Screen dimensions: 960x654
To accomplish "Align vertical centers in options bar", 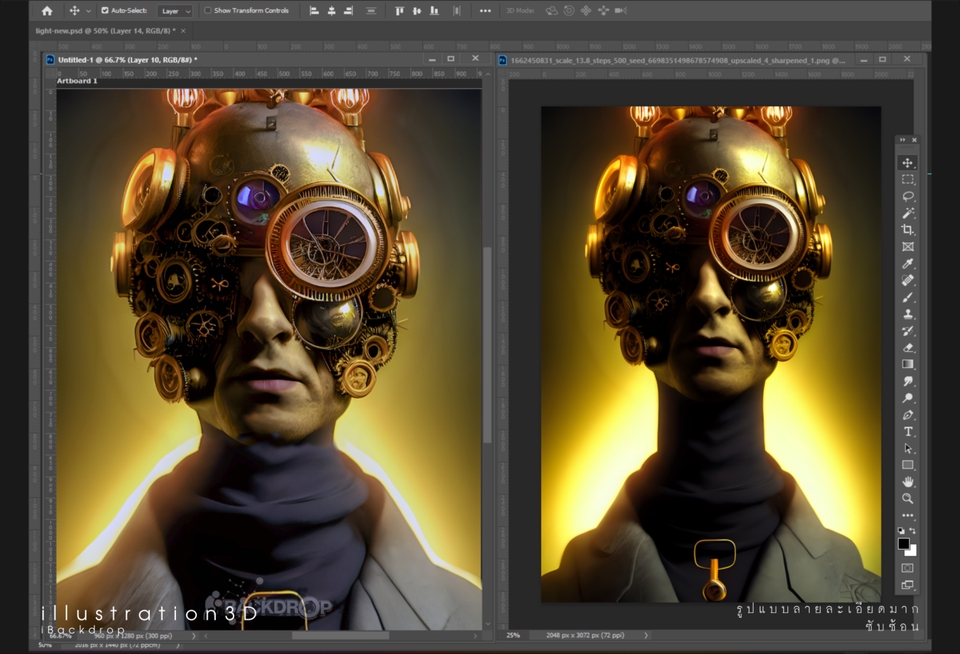I will [x=417, y=10].
